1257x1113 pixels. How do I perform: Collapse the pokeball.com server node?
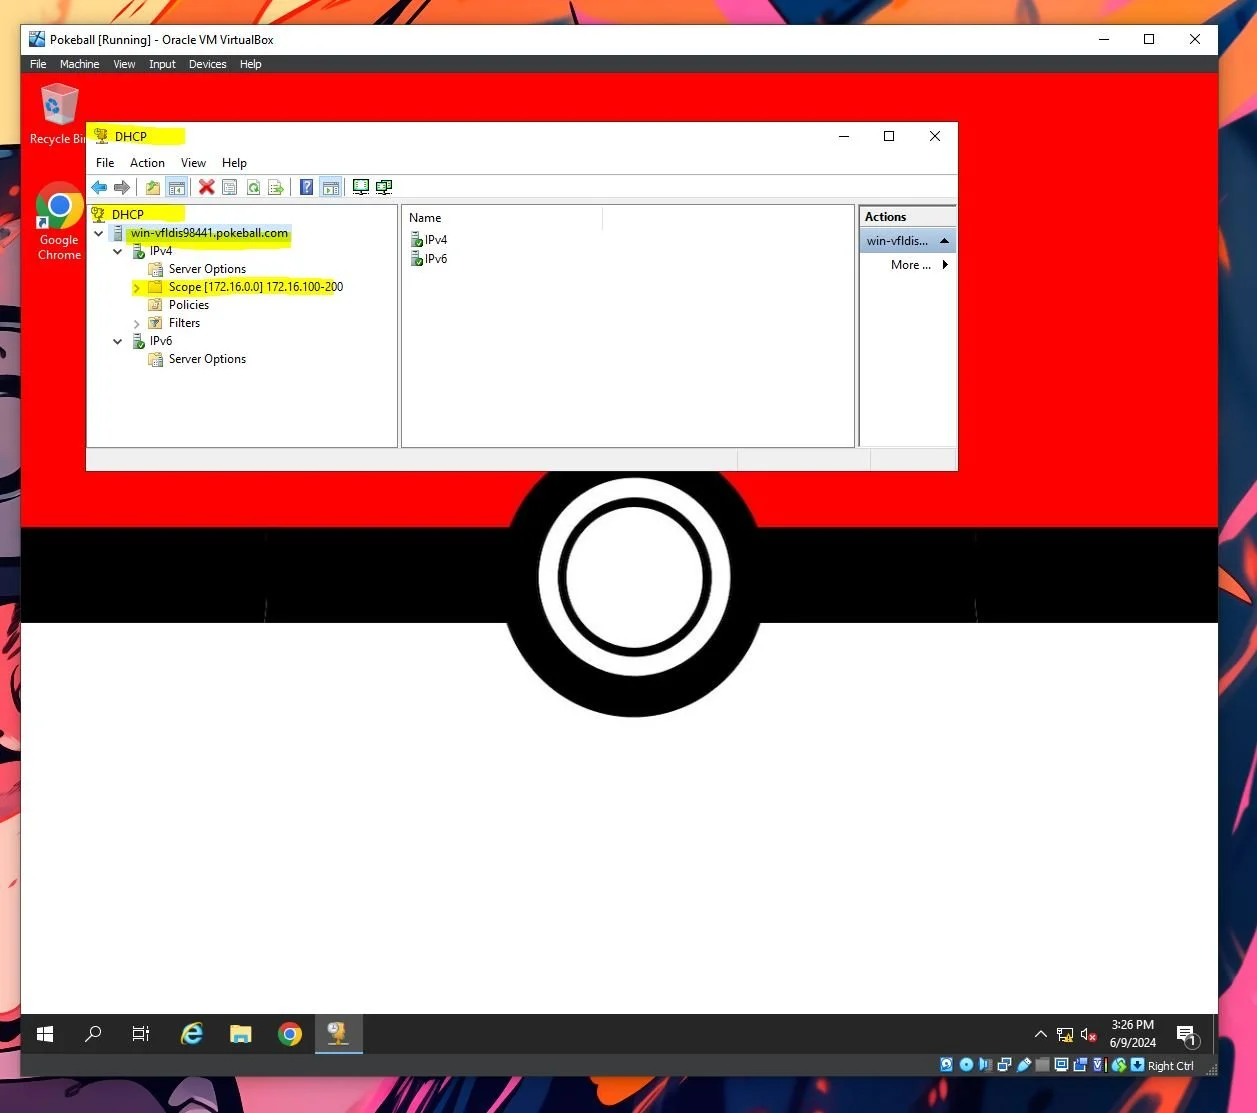(x=98, y=233)
